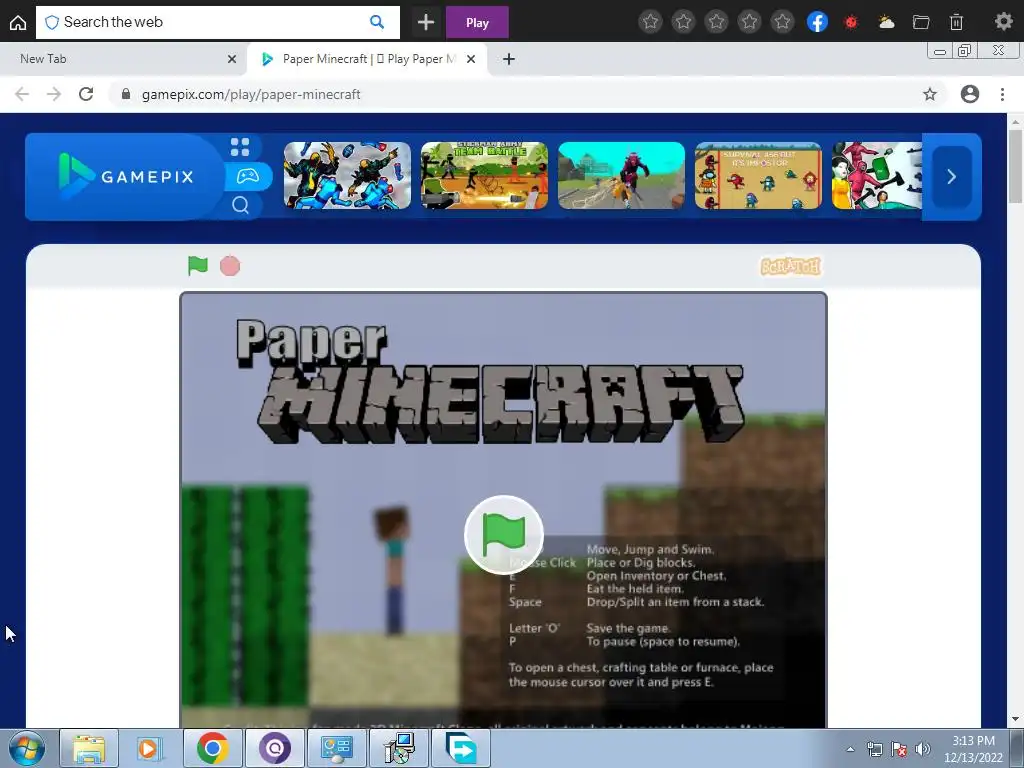This screenshot has width=1024, height=768.
Task: Show hidden tray icons arrow
Action: click(x=850, y=749)
